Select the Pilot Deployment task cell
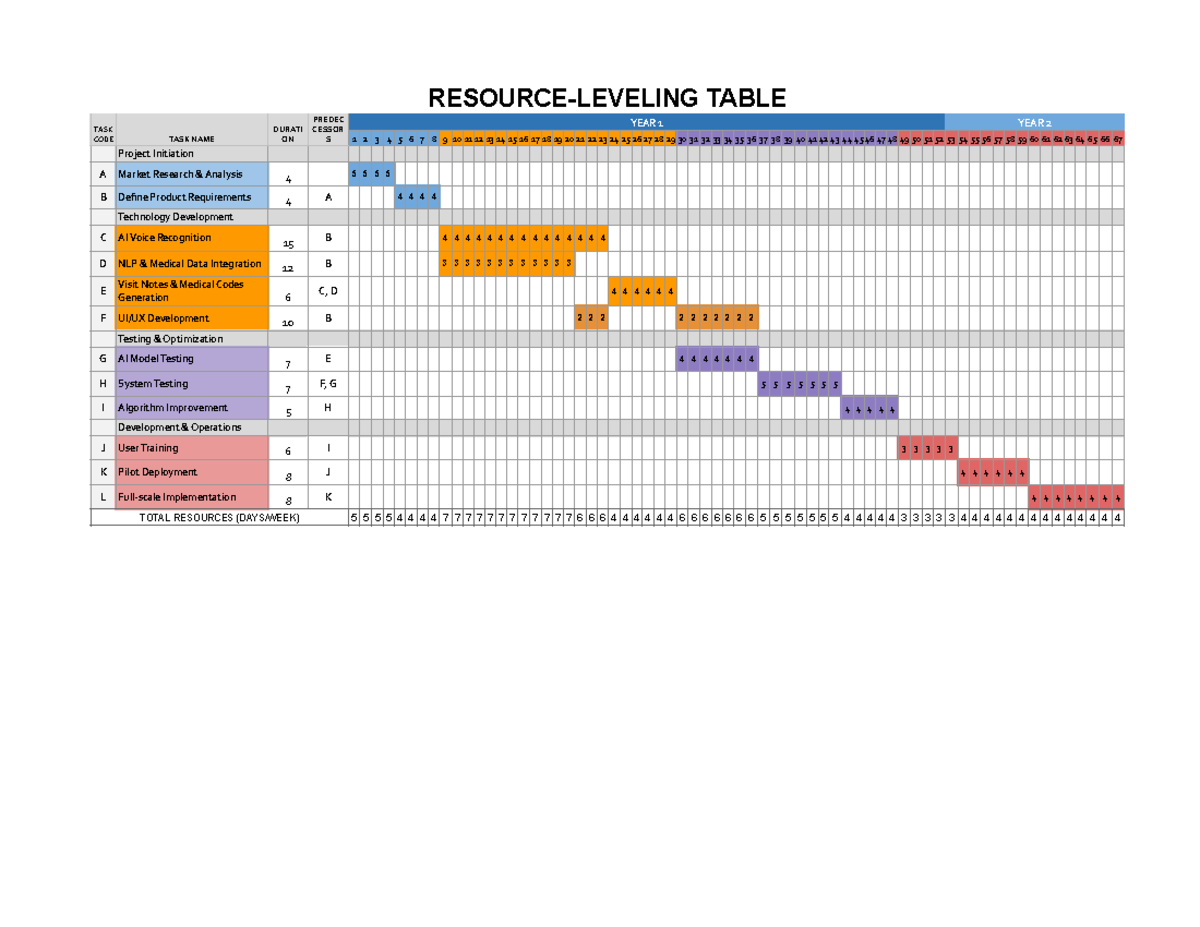1200x927 pixels. pos(192,472)
